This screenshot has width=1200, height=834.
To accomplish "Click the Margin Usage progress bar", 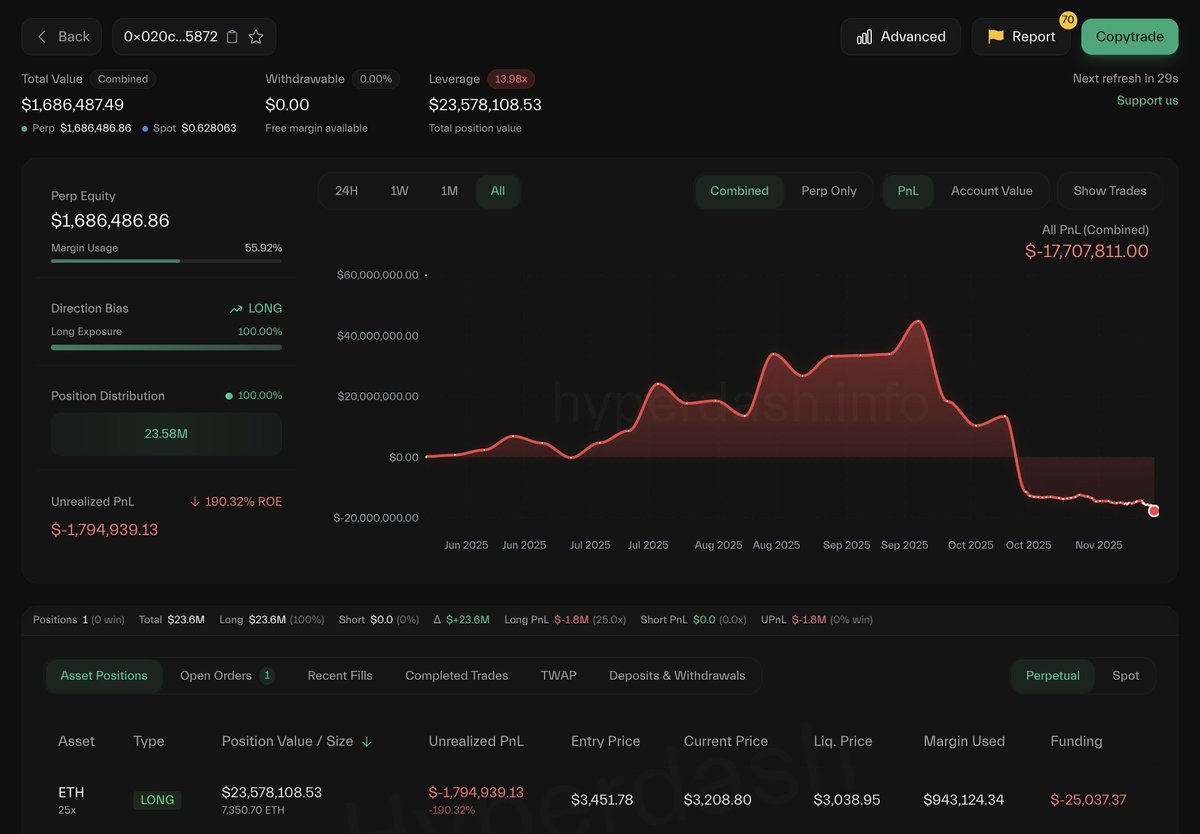I will [166, 261].
